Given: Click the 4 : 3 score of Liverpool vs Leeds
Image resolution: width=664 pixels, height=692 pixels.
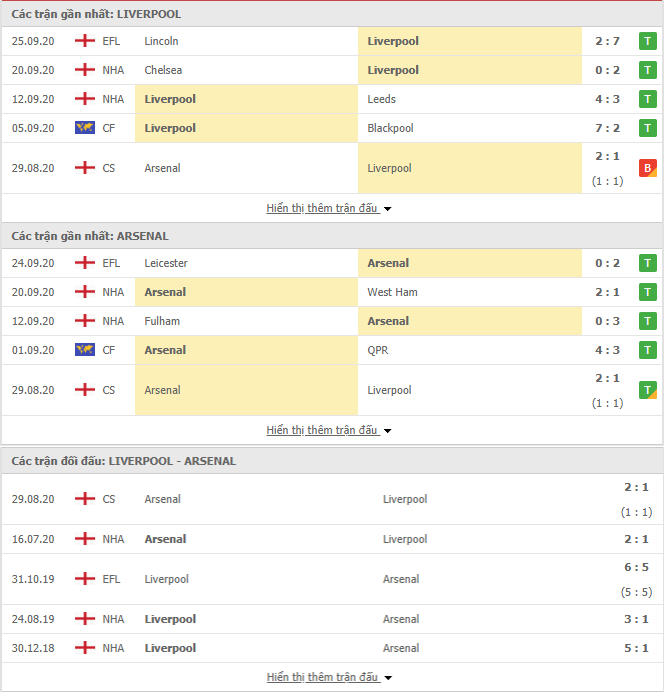Looking at the screenshot, I should click(607, 99).
